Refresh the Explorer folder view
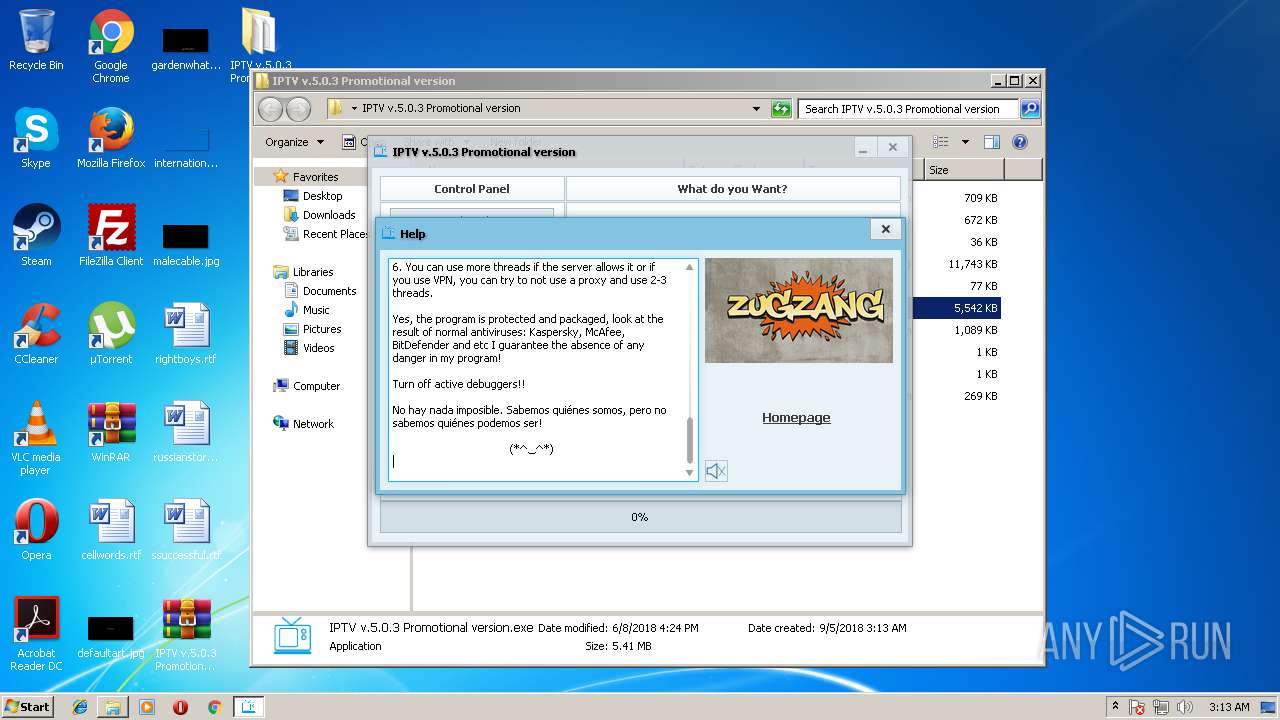The height and width of the screenshot is (720, 1280). click(x=781, y=109)
